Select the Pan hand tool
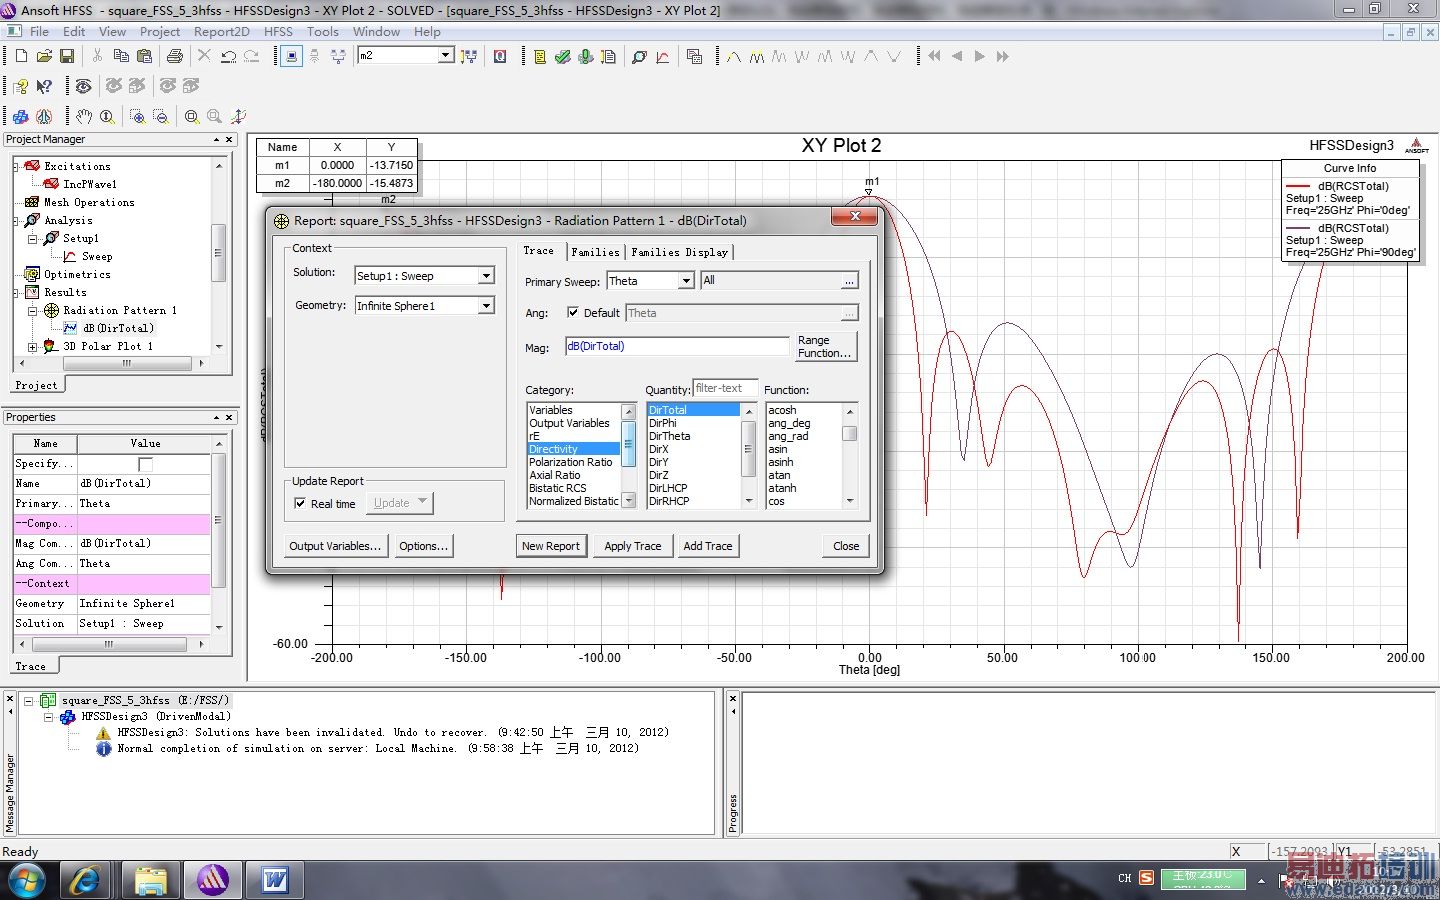This screenshot has width=1440, height=900. tap(84, 117)
